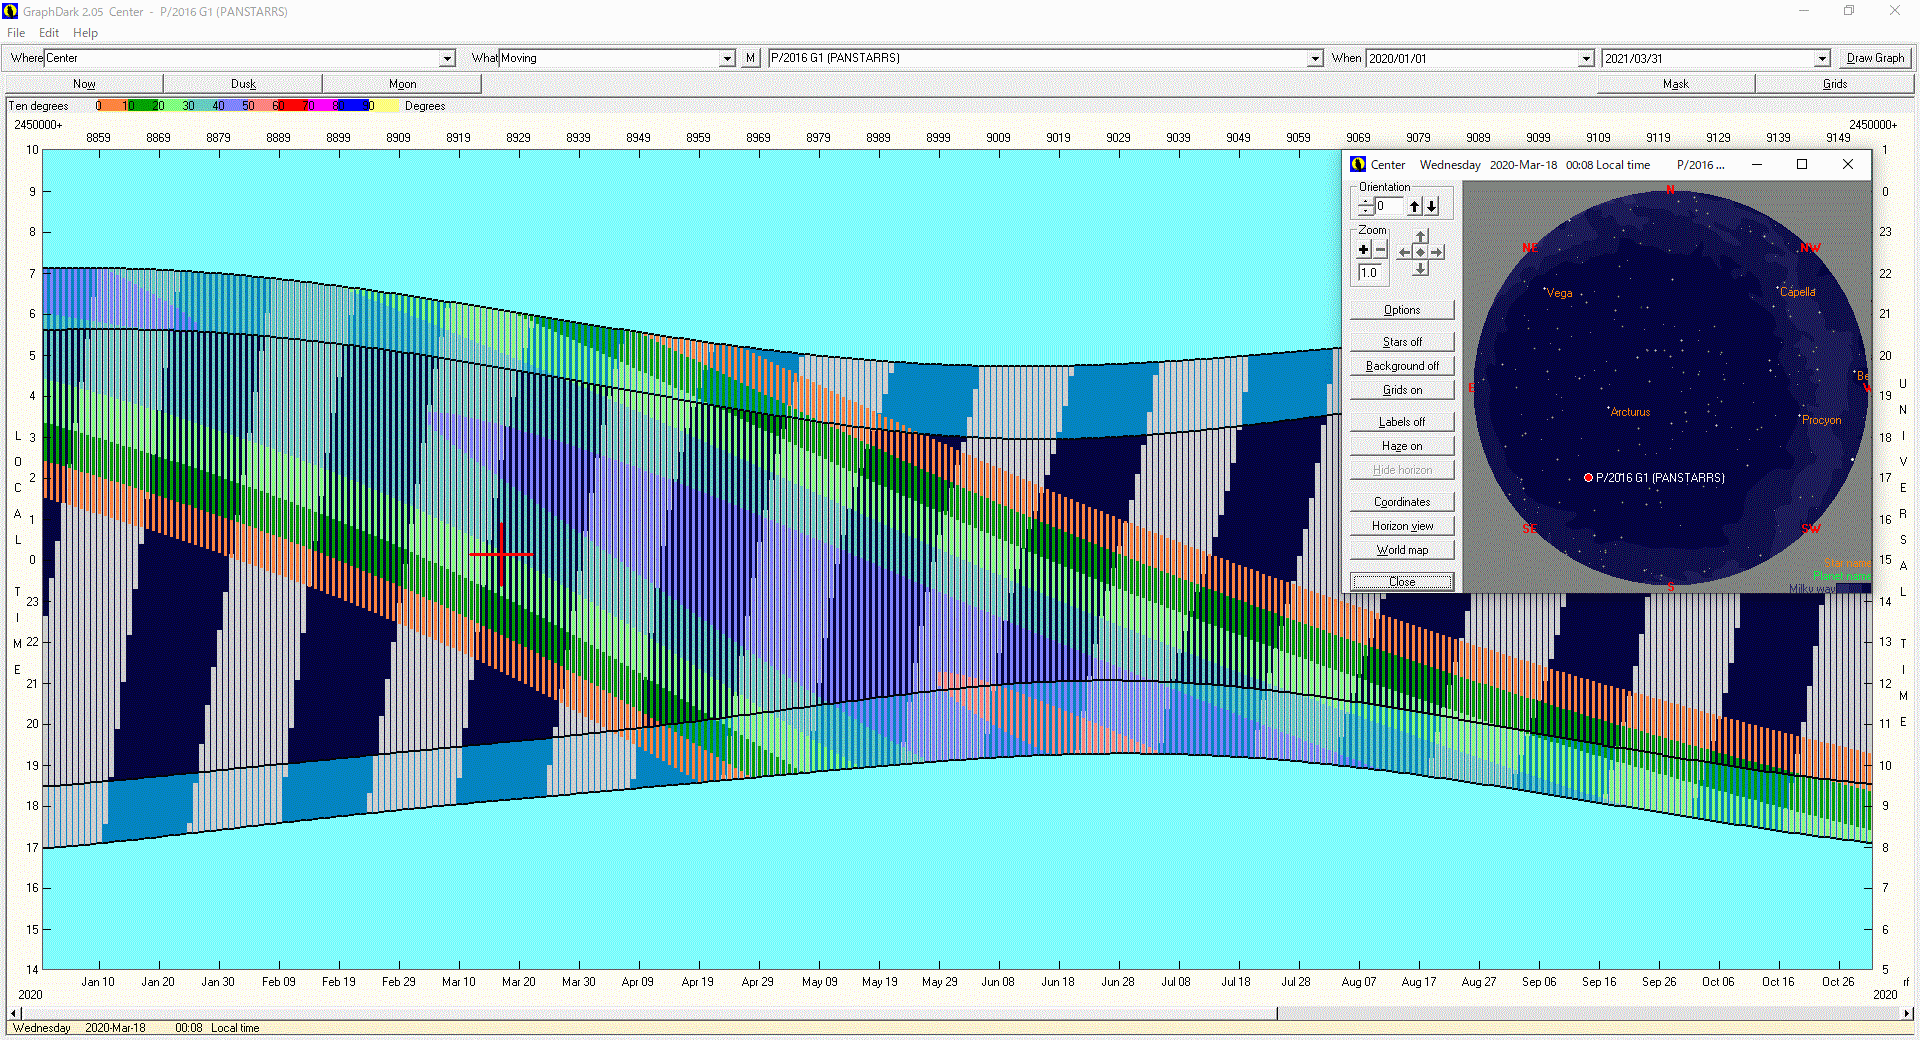Click the Moon button
Screen dimensions: 1920x1040
(x=402, y=84)
